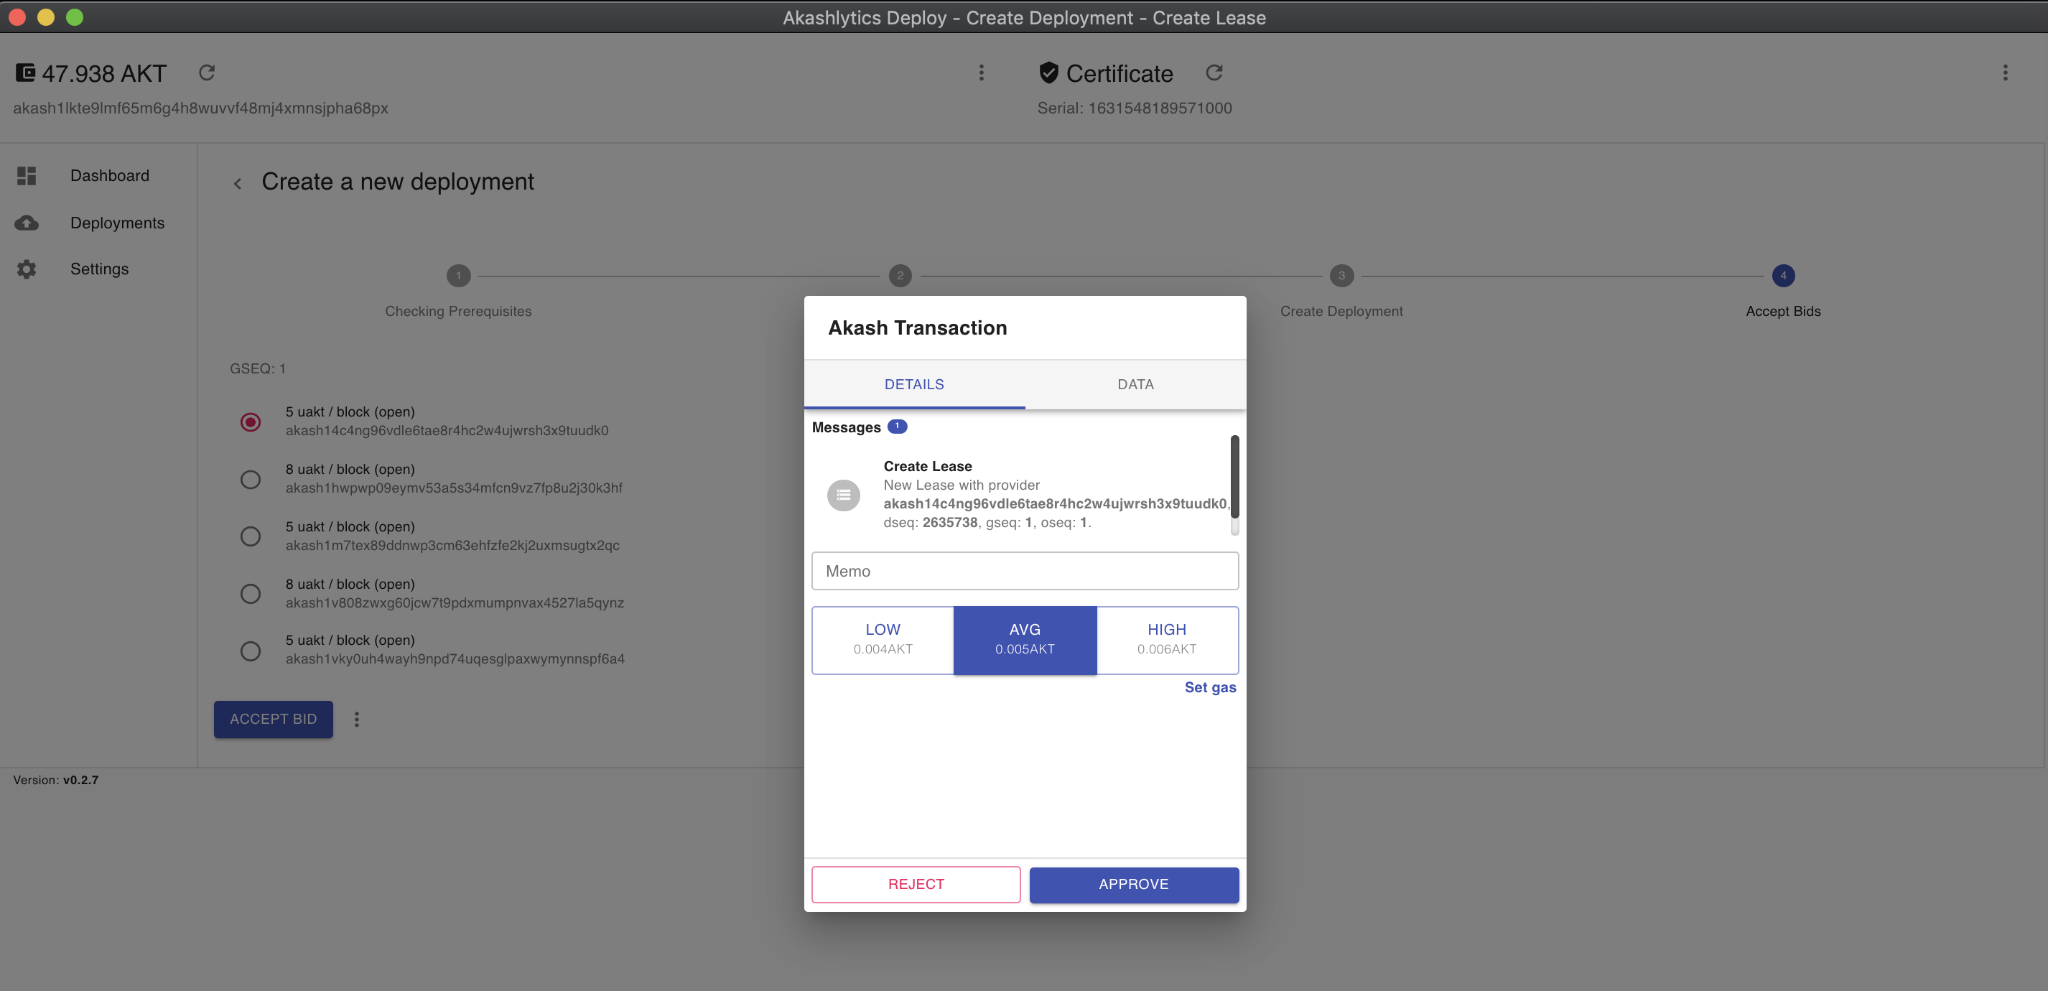Choose the LOW 0.004AKT fee option
The height and width of the screenshot is (991, 2048).
(x=883, y=640)
